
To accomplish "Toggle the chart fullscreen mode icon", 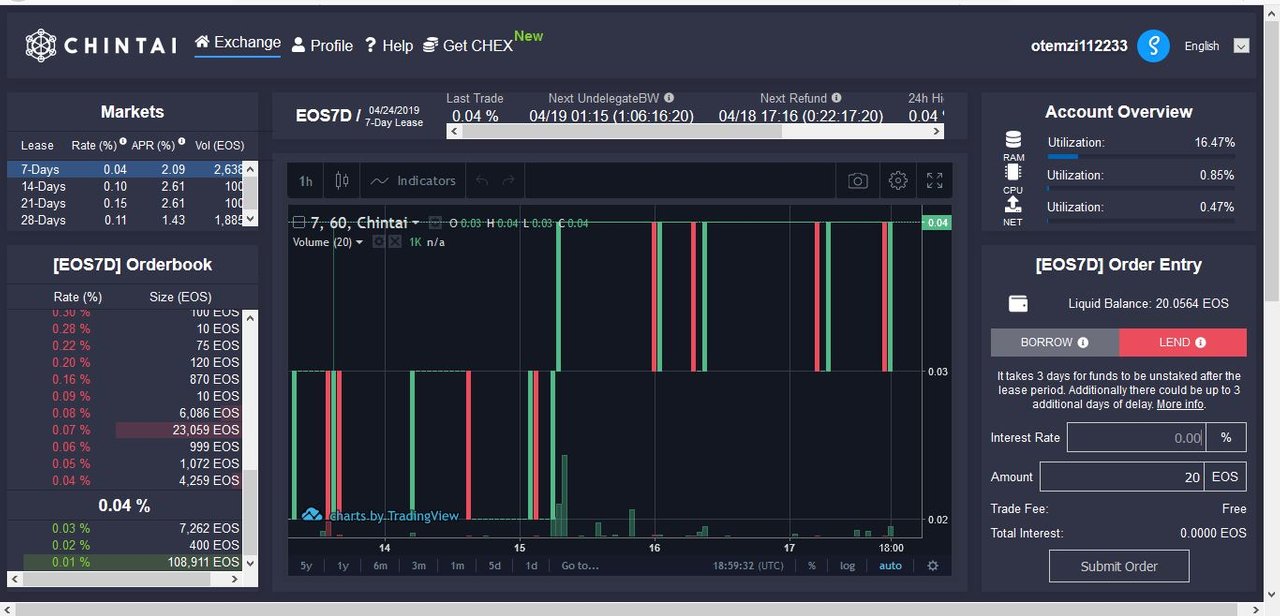I will 935,181.
